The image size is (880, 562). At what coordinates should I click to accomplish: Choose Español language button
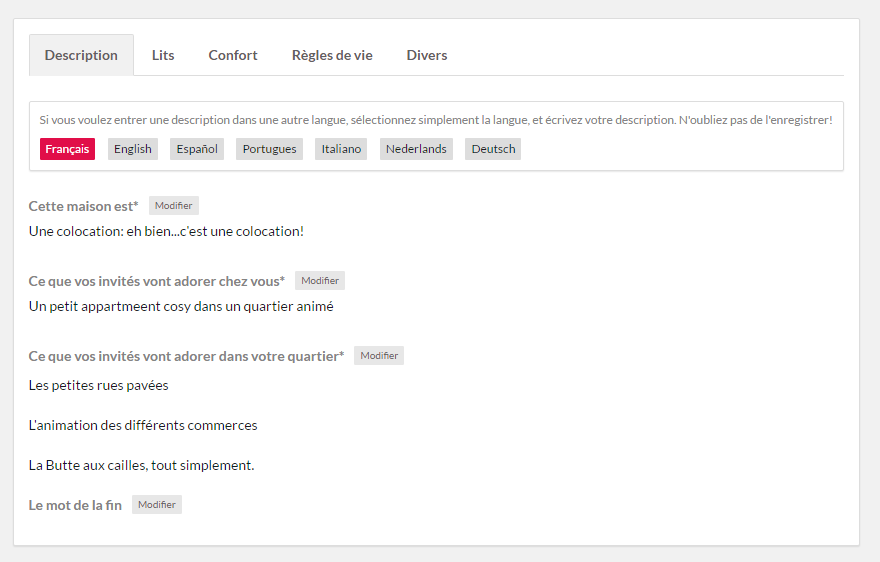(x=197, y=149)
